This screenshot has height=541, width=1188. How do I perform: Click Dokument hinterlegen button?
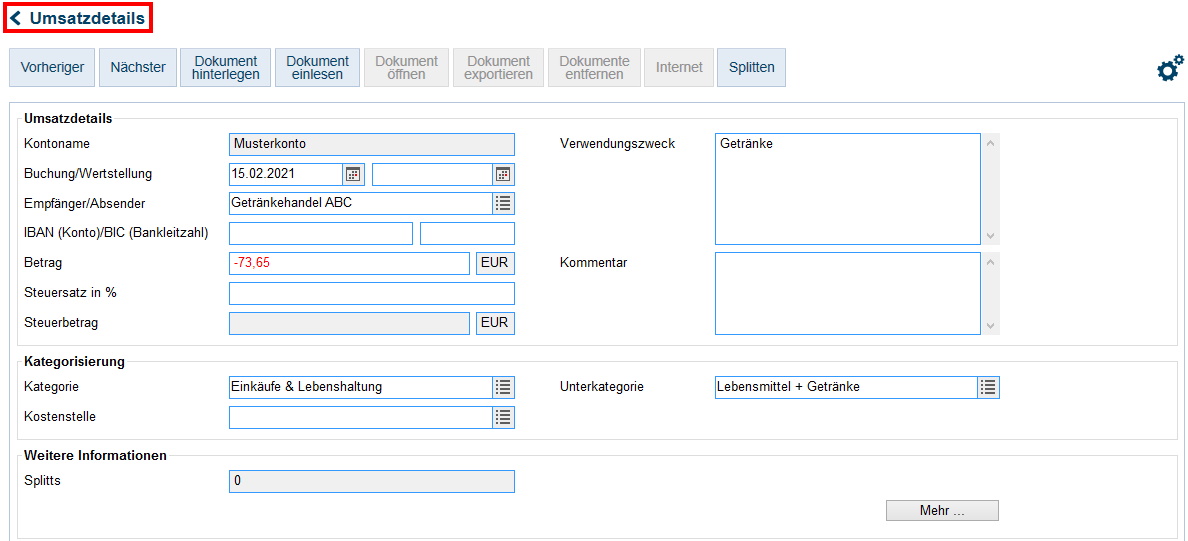[x=225, y=68]
